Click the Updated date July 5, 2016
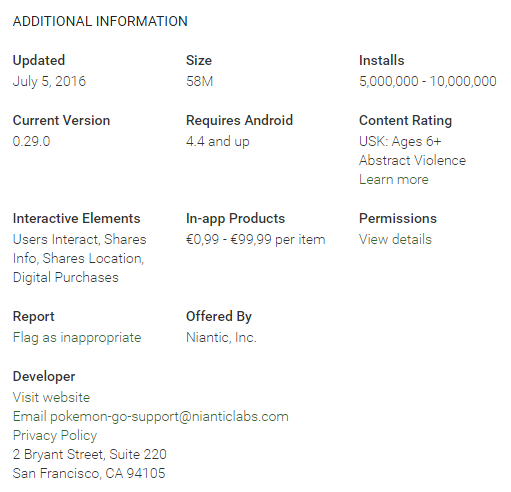The width and height of the screenshot is (511, 492). click(x=49, y=81)
